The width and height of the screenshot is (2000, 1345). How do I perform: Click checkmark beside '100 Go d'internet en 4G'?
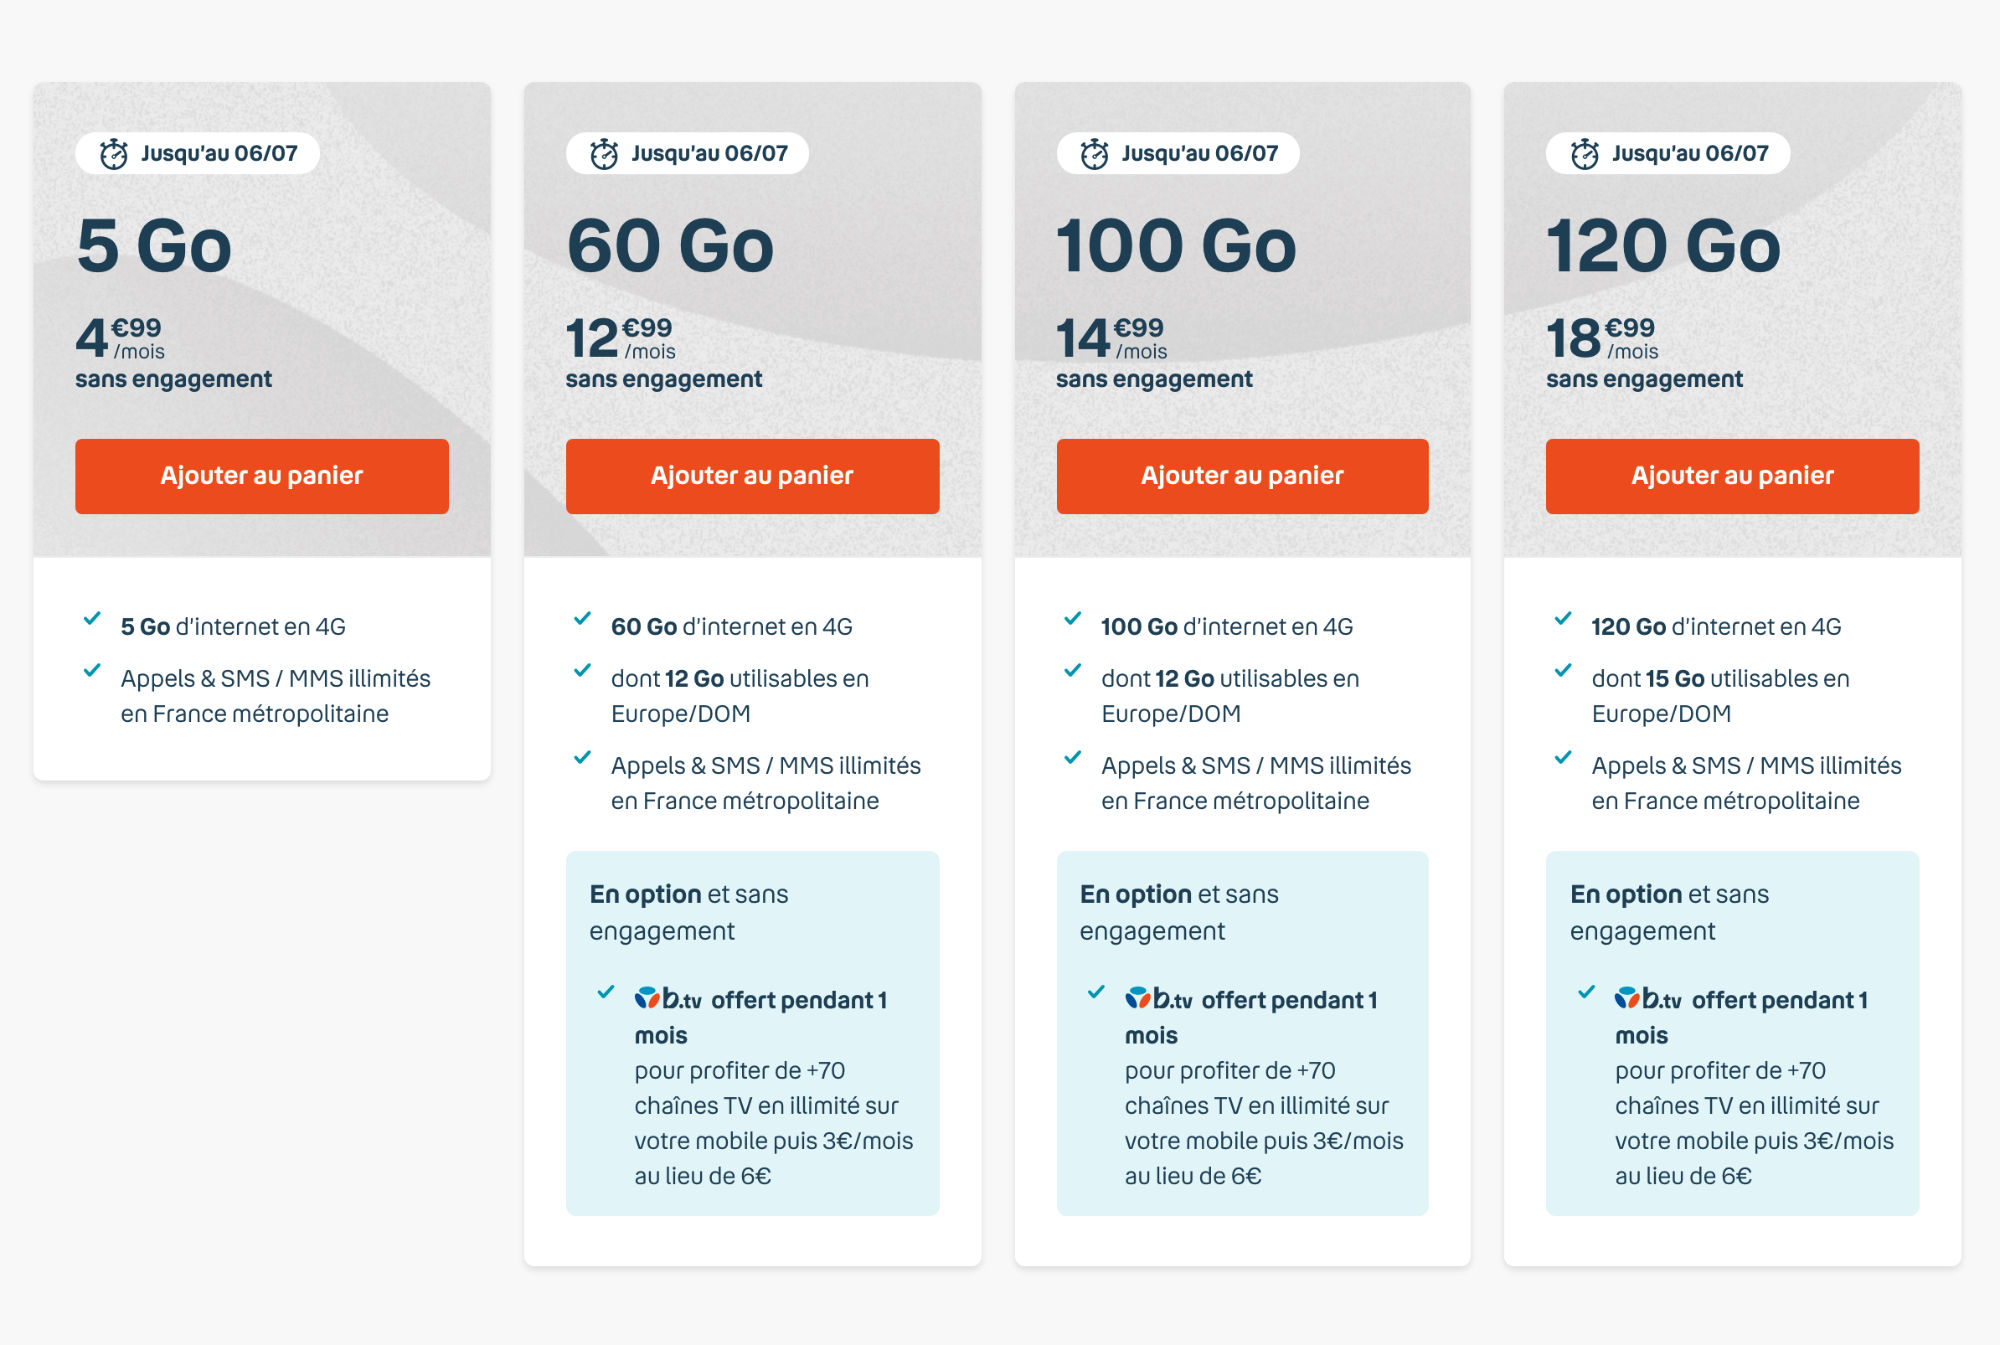(1073, 619)
